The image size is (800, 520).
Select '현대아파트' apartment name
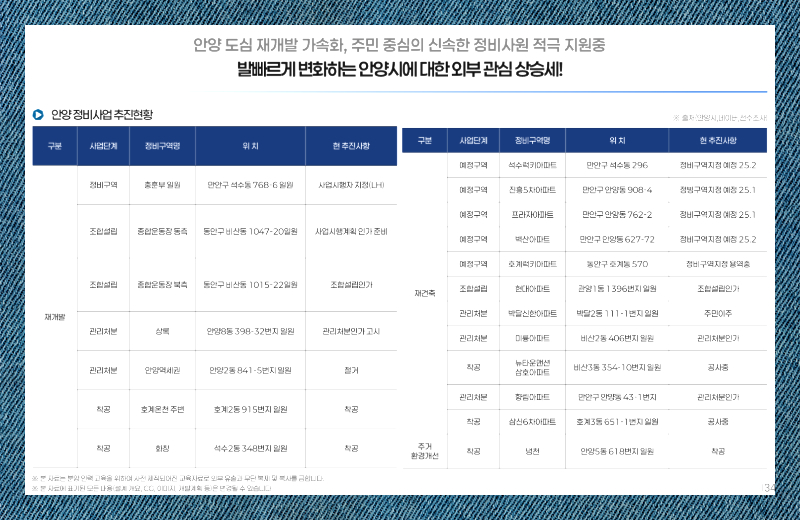click(x=532, y=288)
